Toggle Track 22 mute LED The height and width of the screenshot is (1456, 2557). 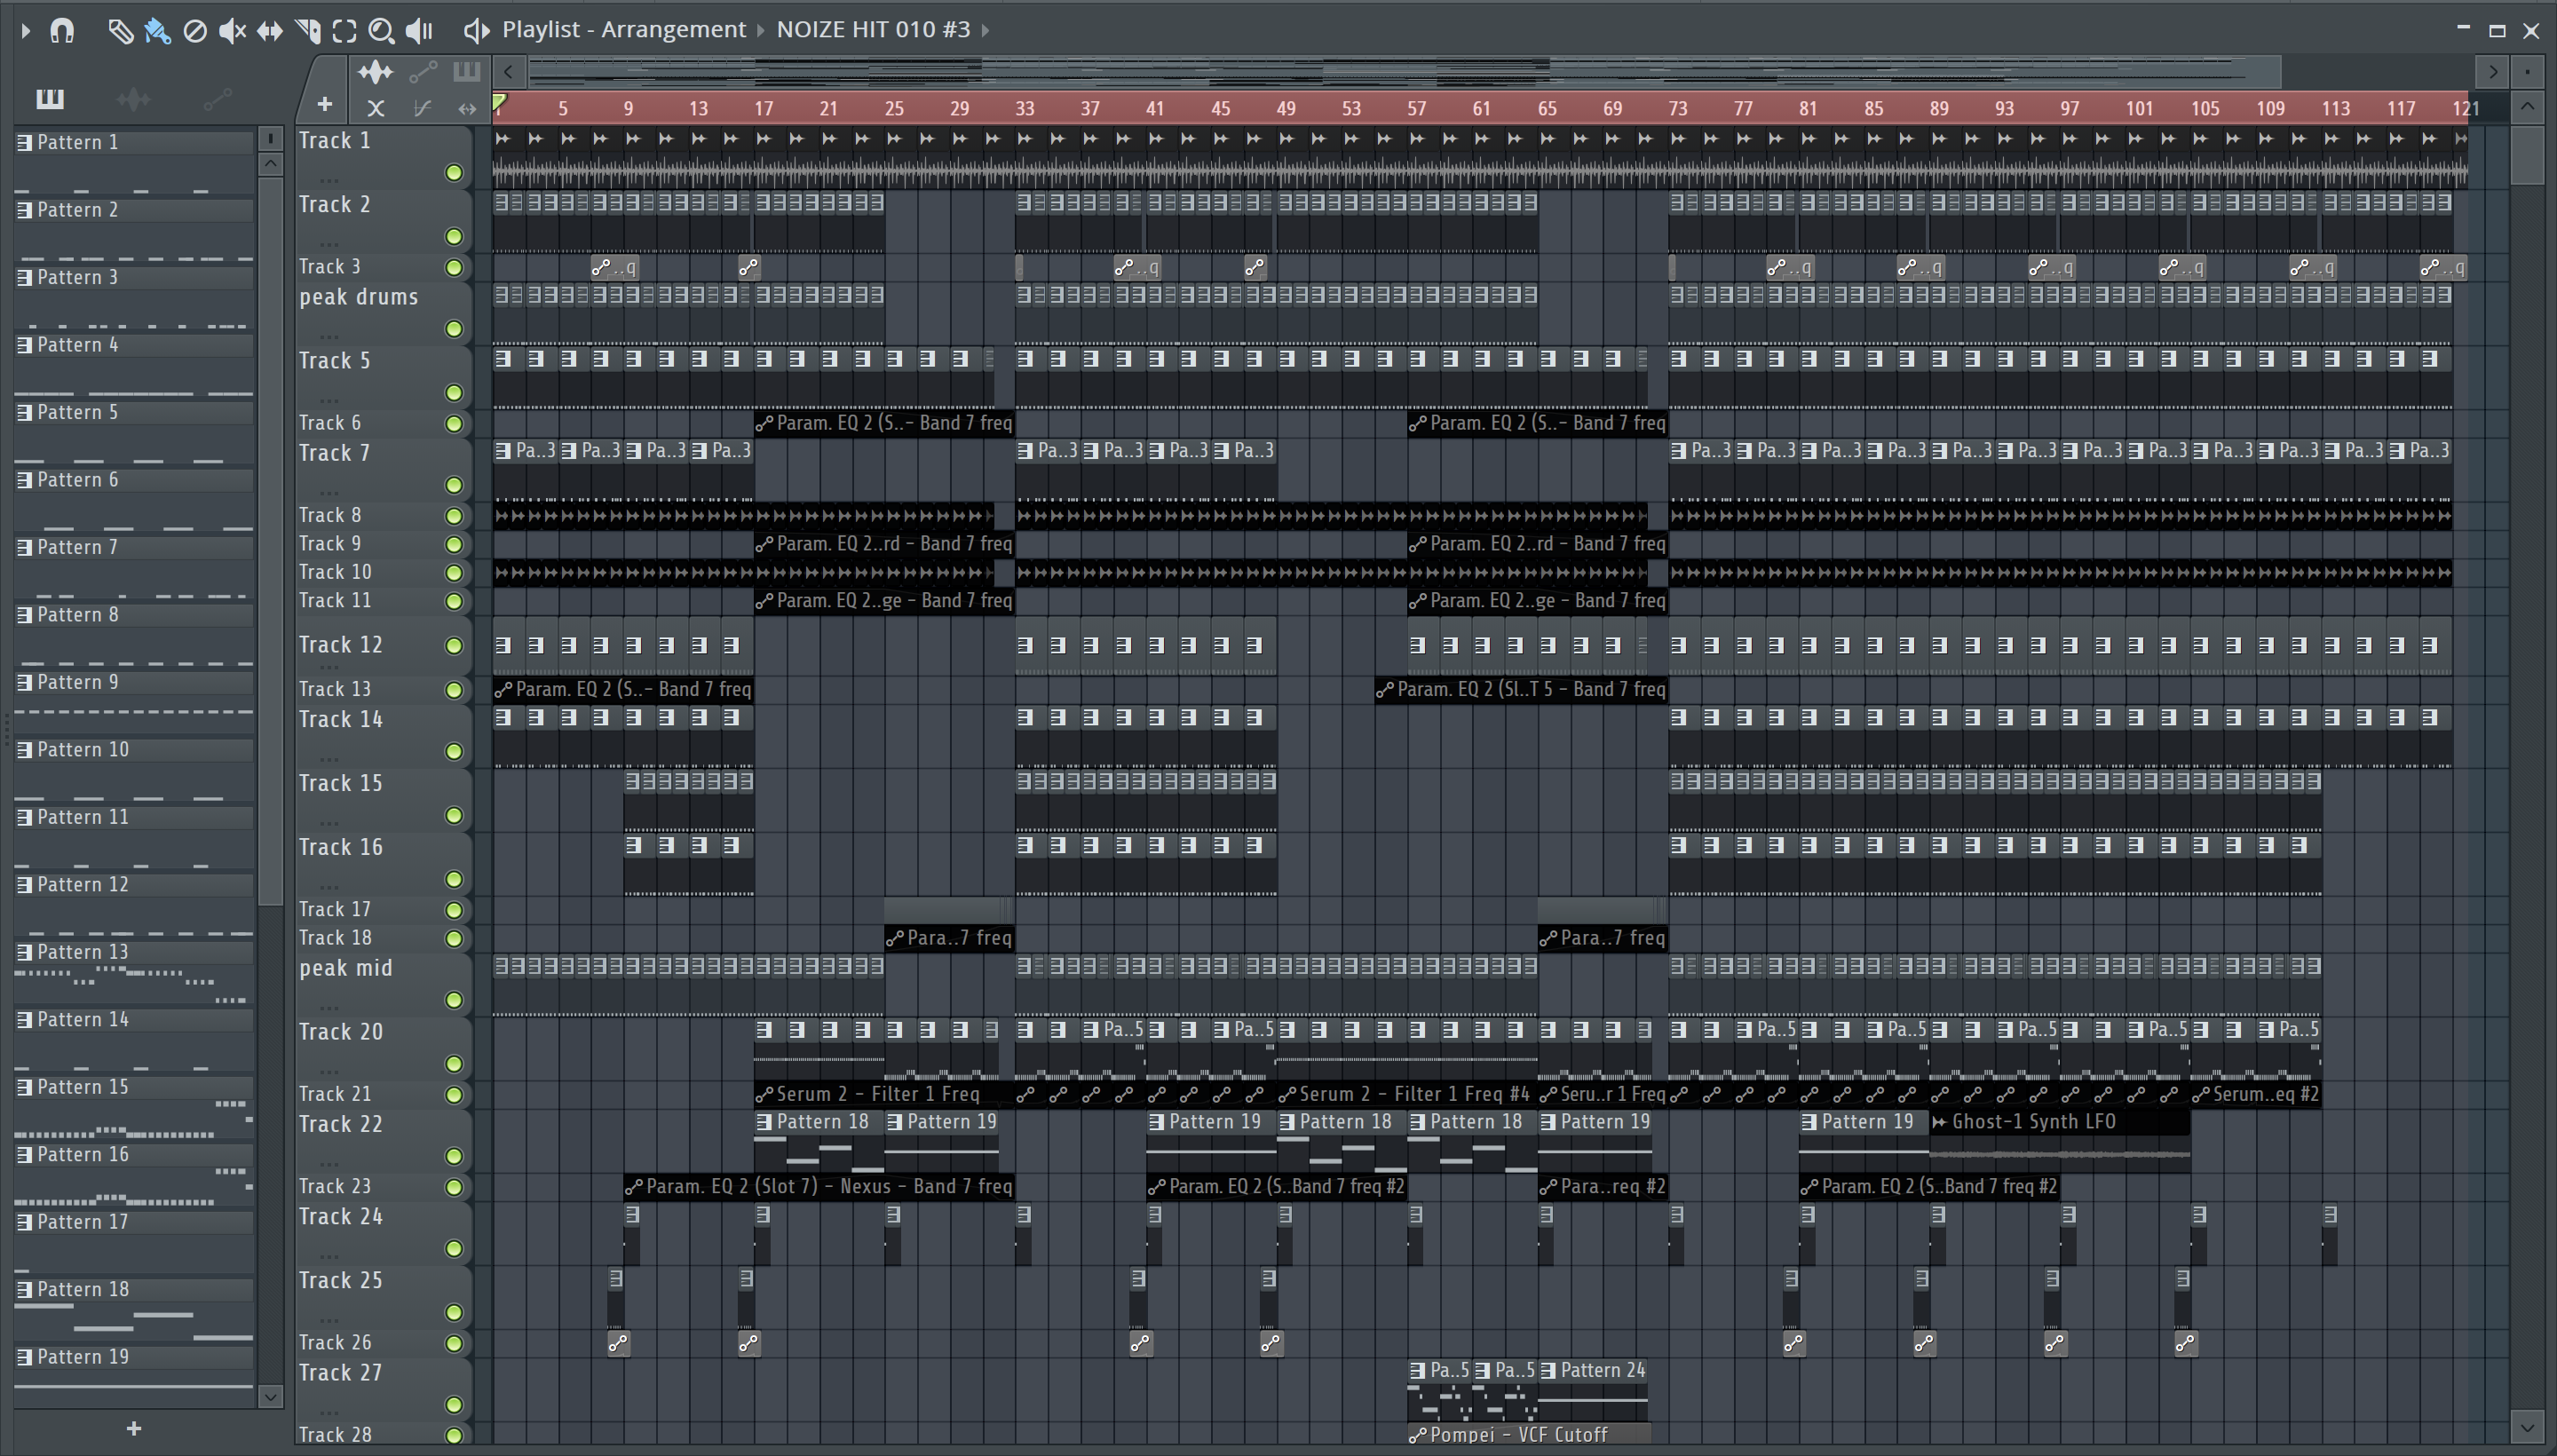coord(454,1156)
